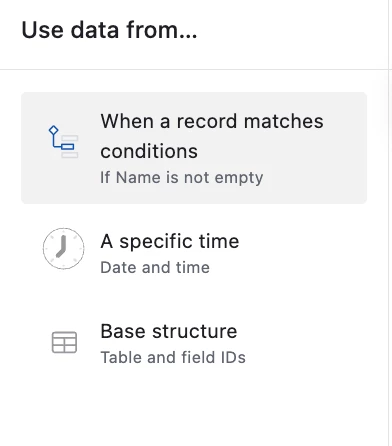Click the header row of the table icon
This screenshot has width=392, height=446.
[64, 335]
